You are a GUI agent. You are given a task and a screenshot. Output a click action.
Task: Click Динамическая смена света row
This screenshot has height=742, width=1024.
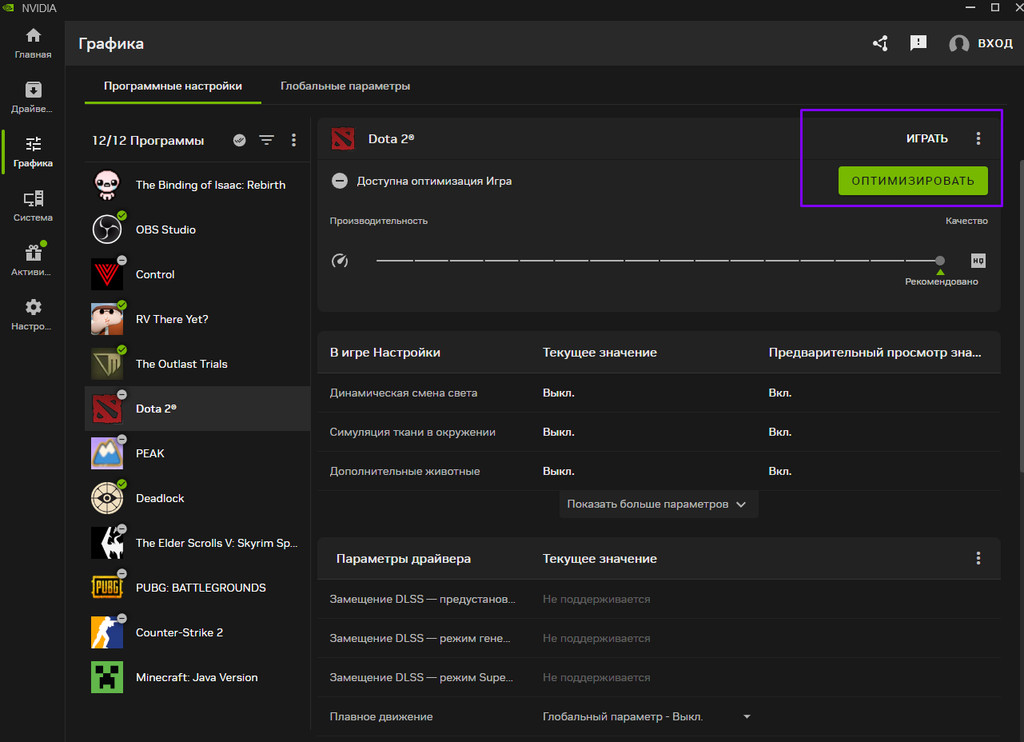[x=659, y=393]
